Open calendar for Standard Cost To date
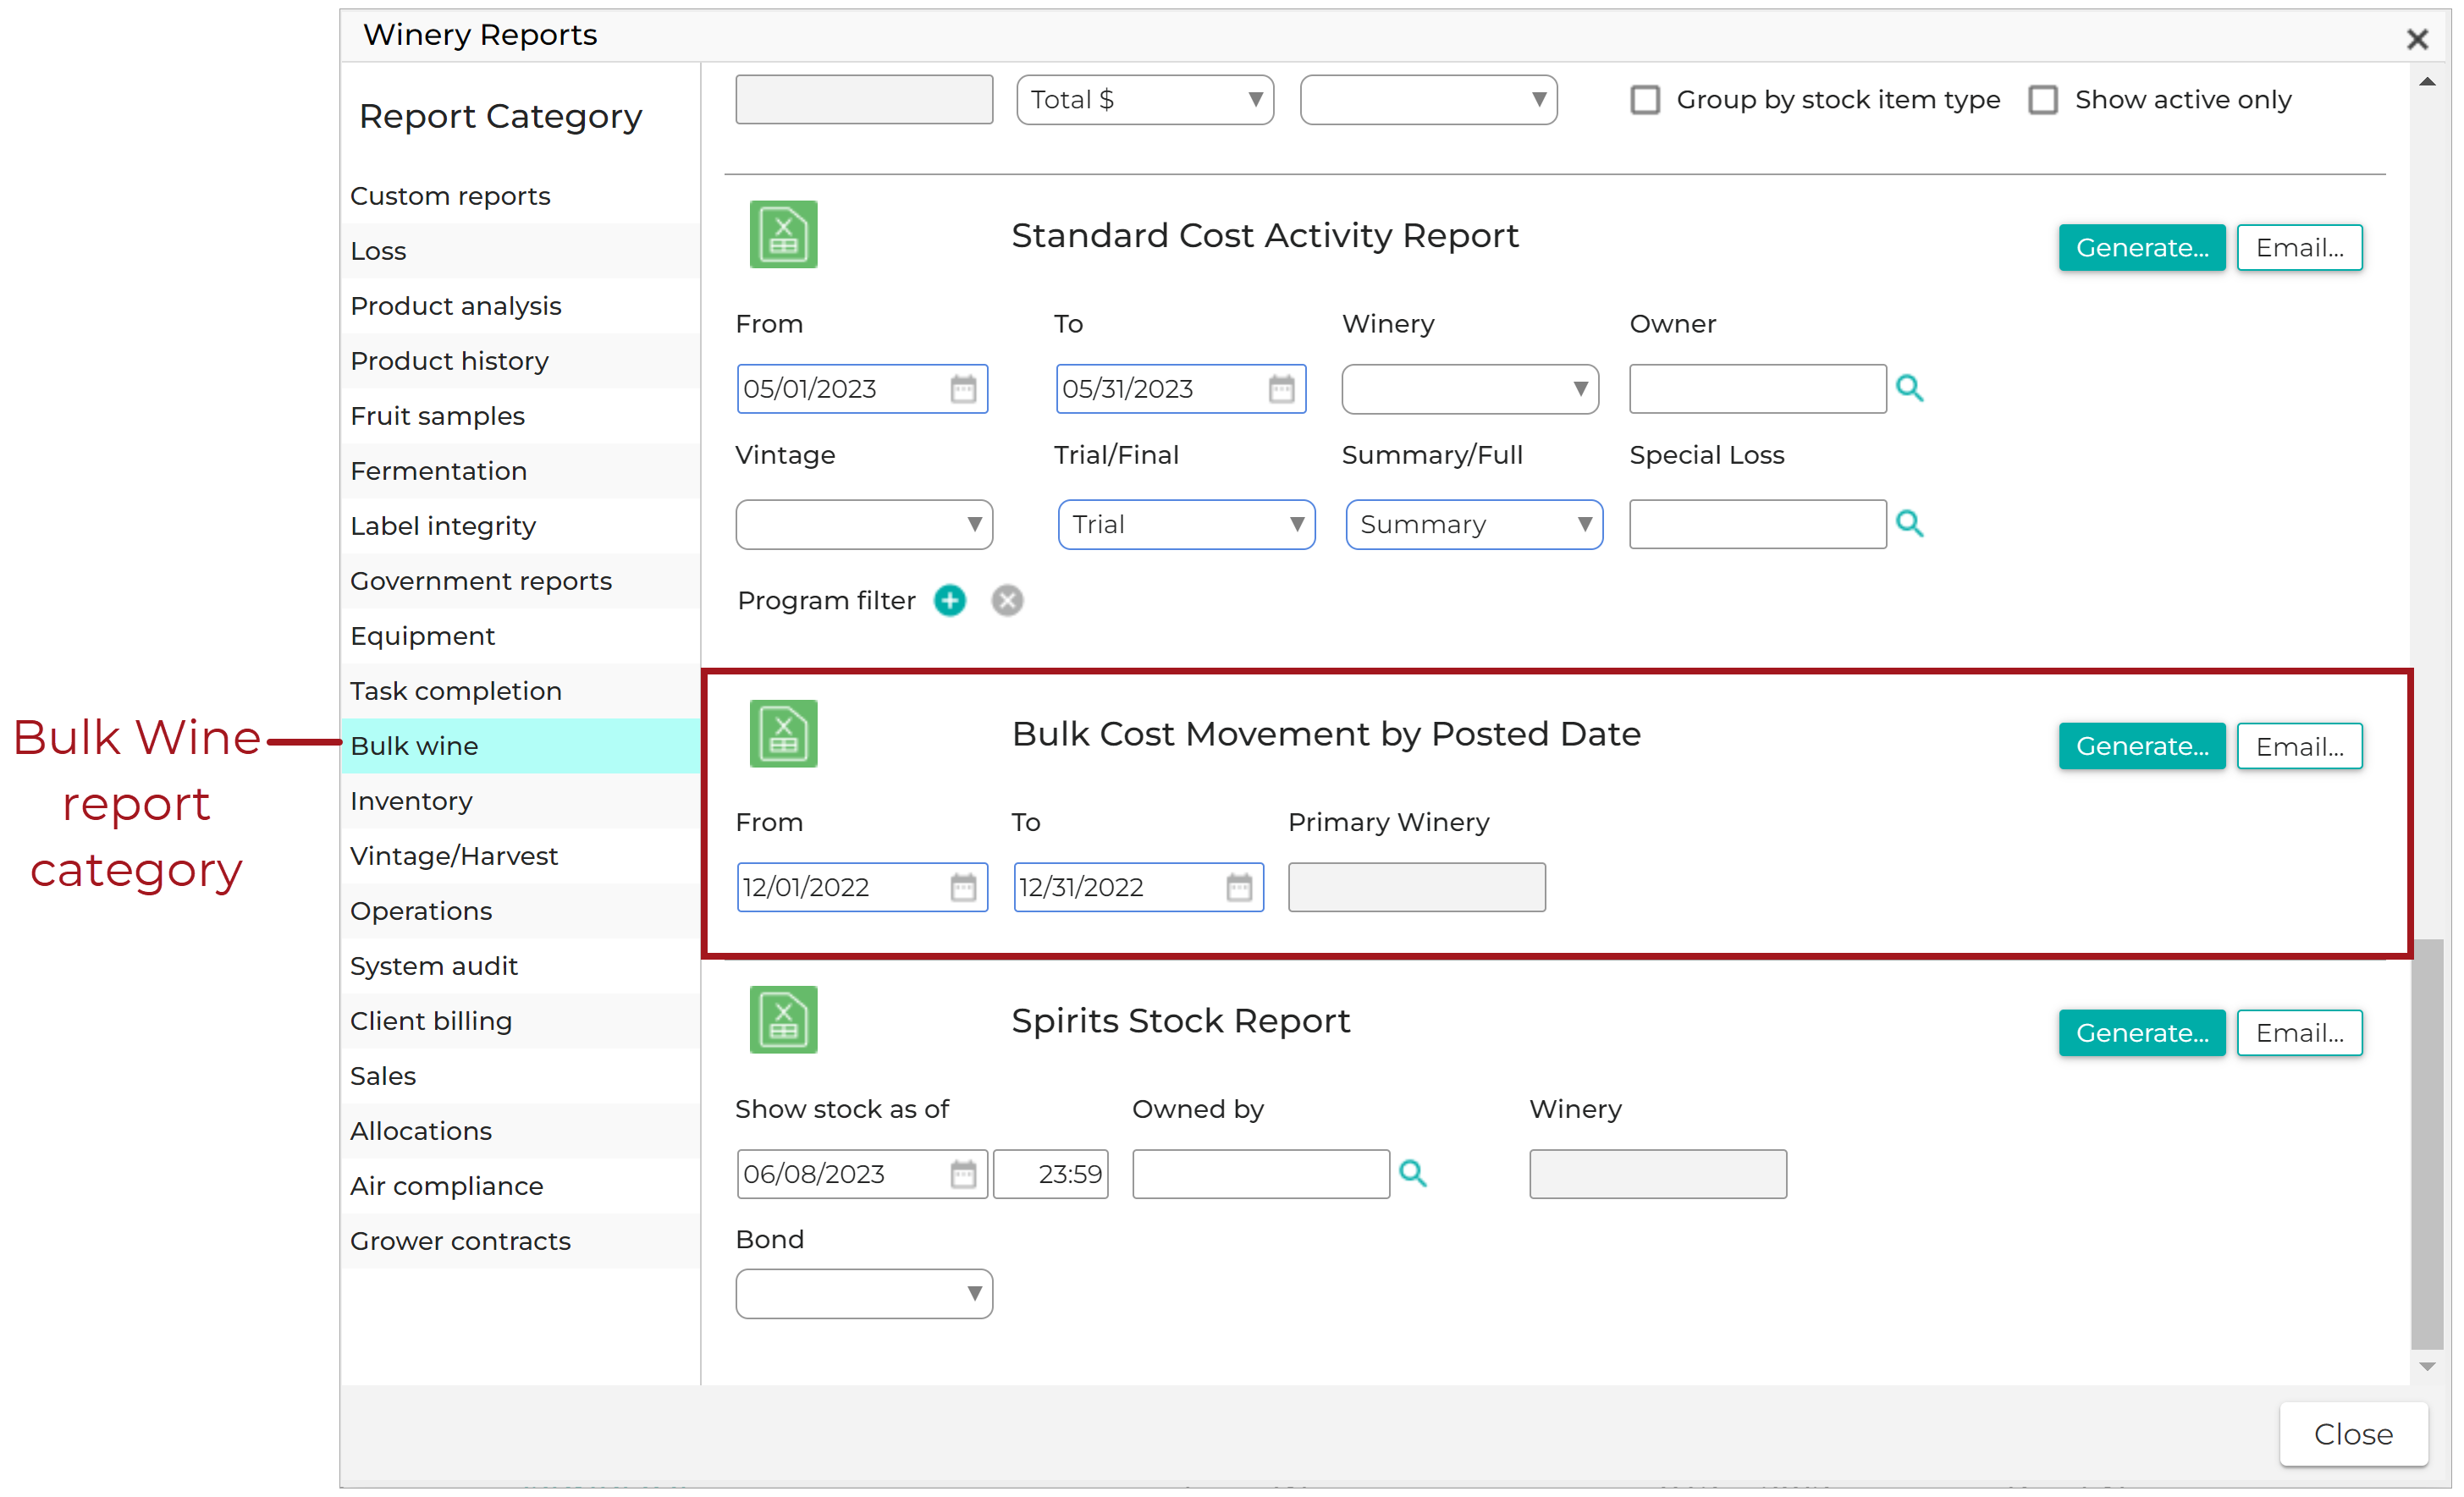 click(x=1281, y=388)
